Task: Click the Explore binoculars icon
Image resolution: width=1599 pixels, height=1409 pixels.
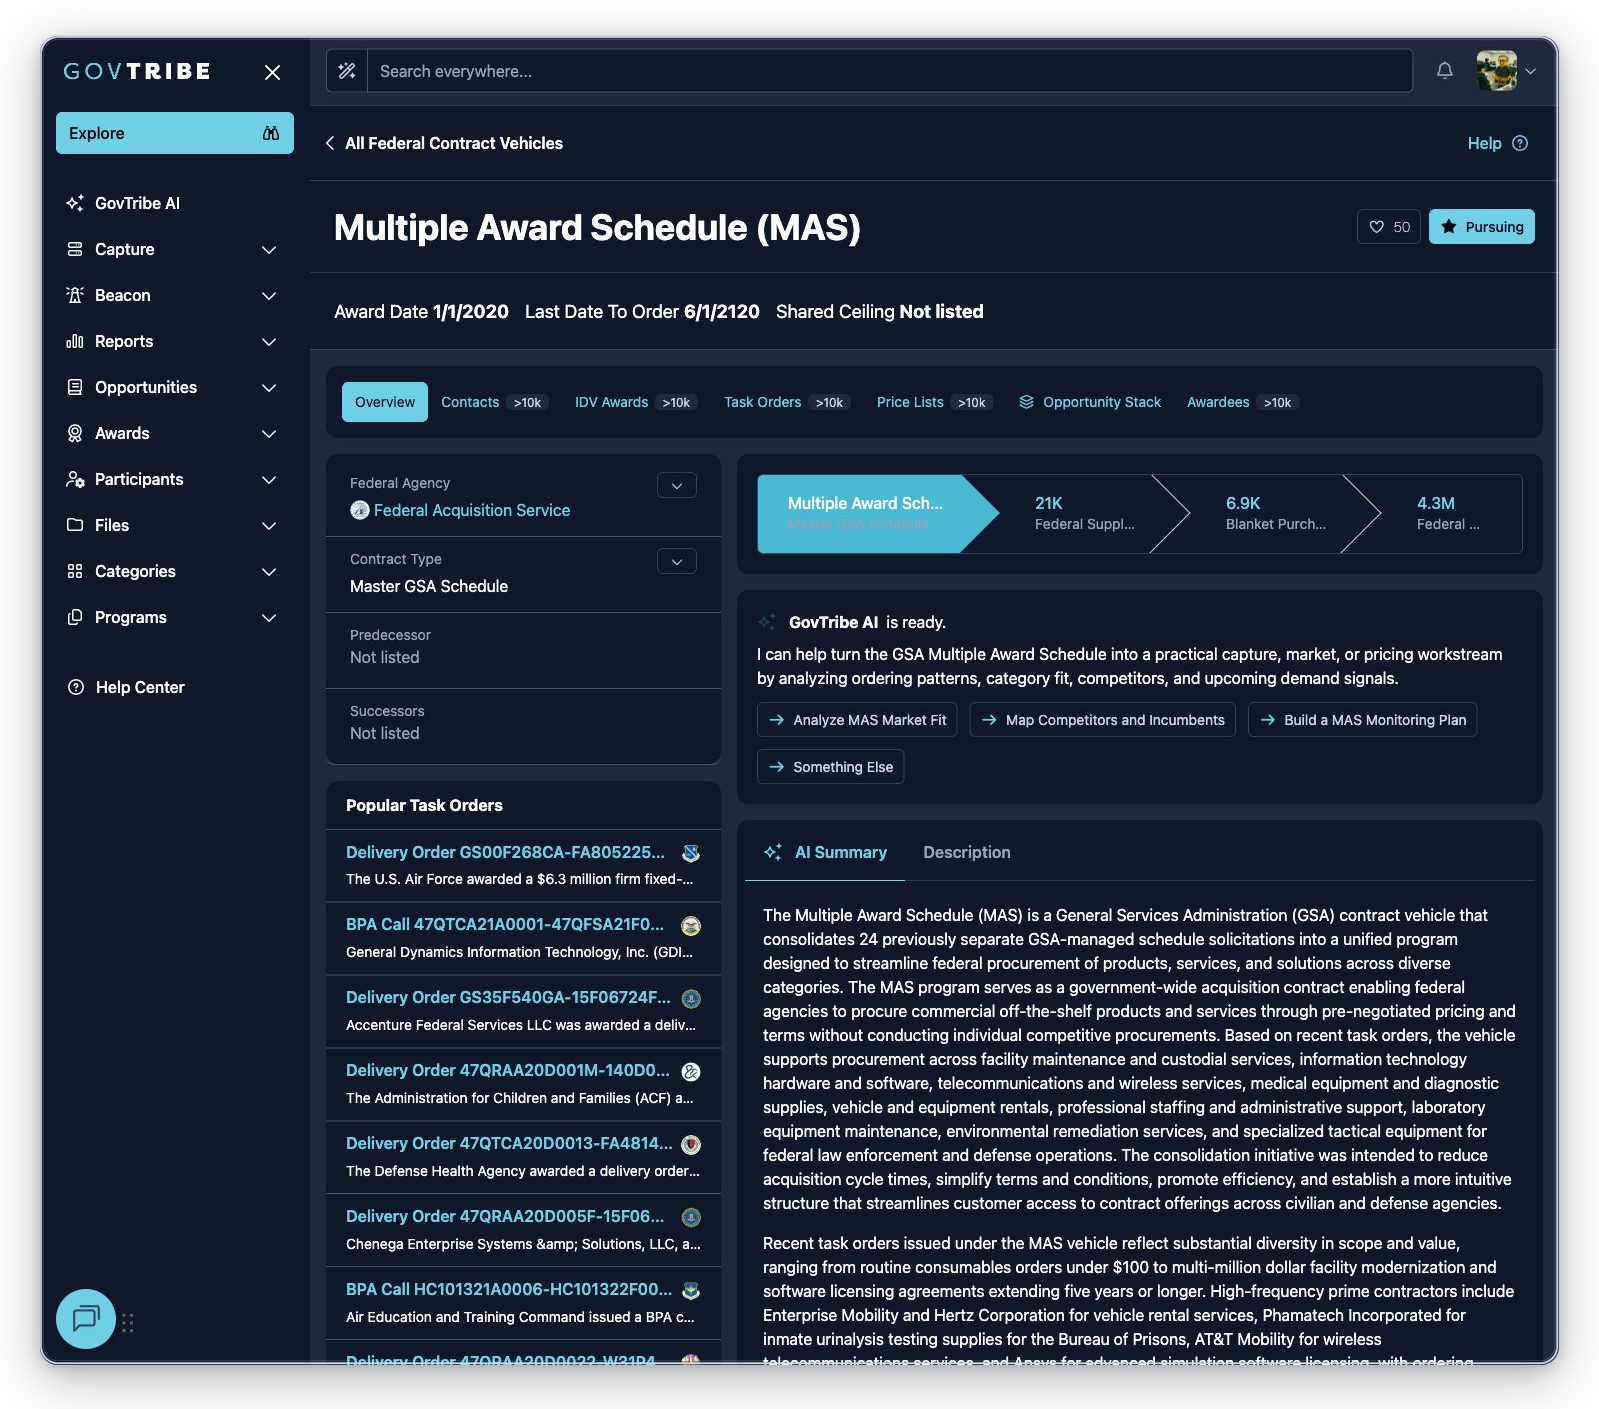Action: point(271,133)
